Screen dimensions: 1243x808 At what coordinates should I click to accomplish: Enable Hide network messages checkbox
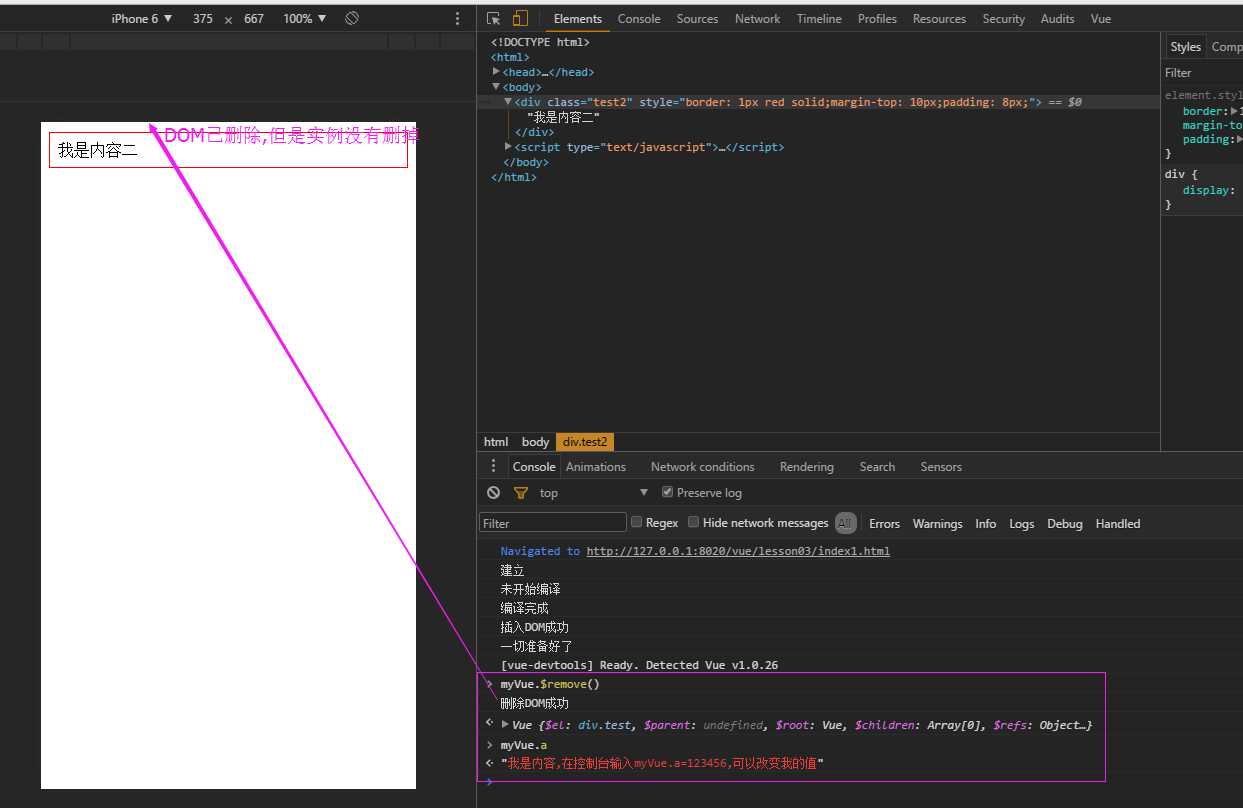(x=694, y=522)
